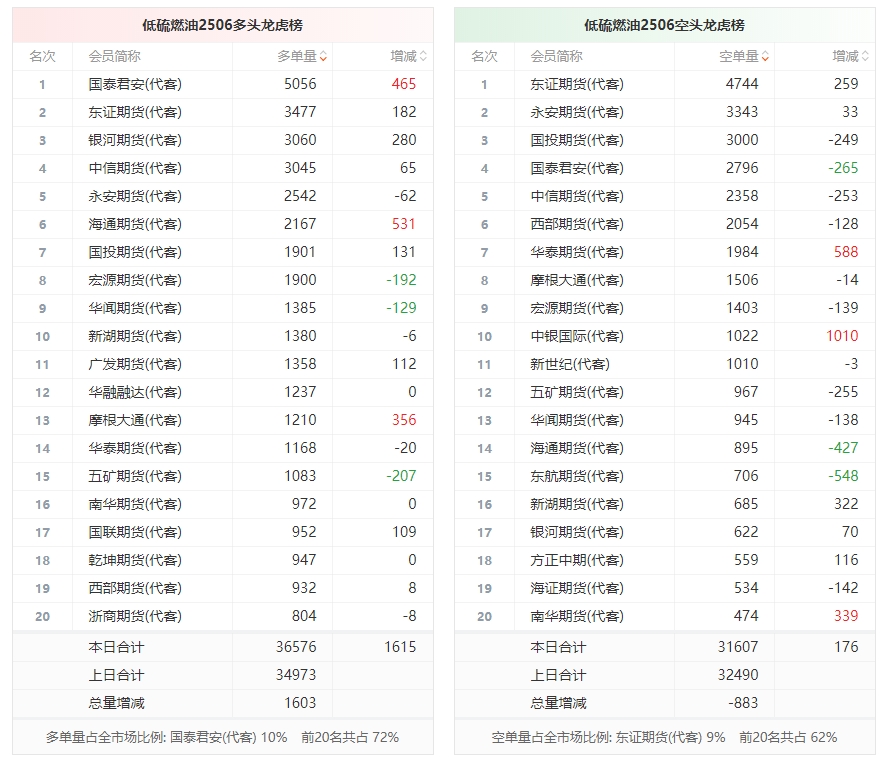Click short volume value 4744
The image size is (888, 763).
point(742,84)
